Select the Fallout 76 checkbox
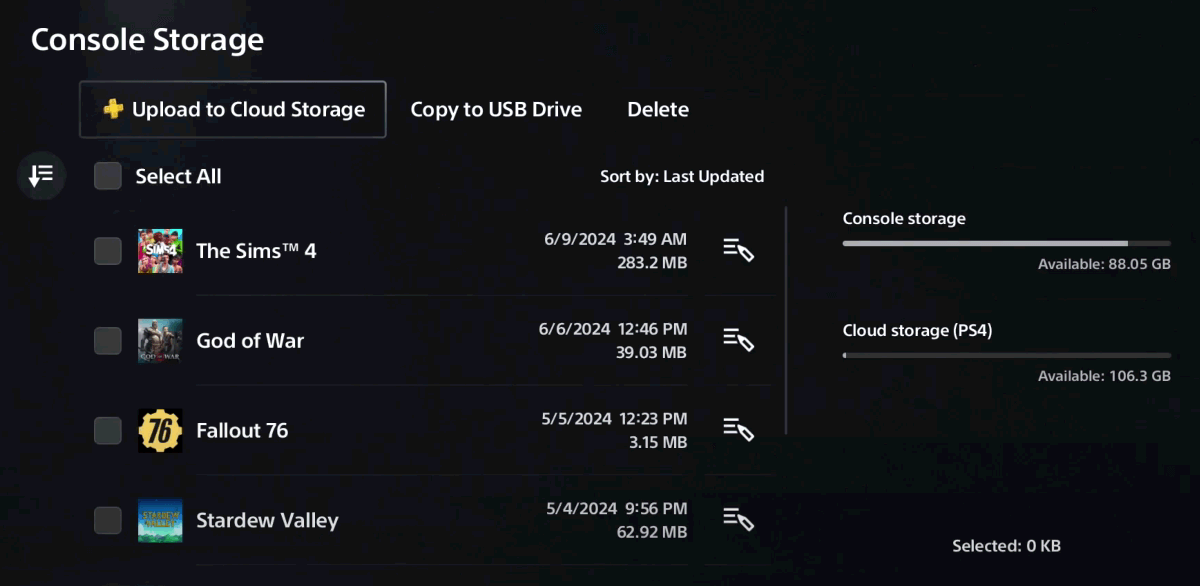This screenshot has width=1200, height=586. point(108,431)
